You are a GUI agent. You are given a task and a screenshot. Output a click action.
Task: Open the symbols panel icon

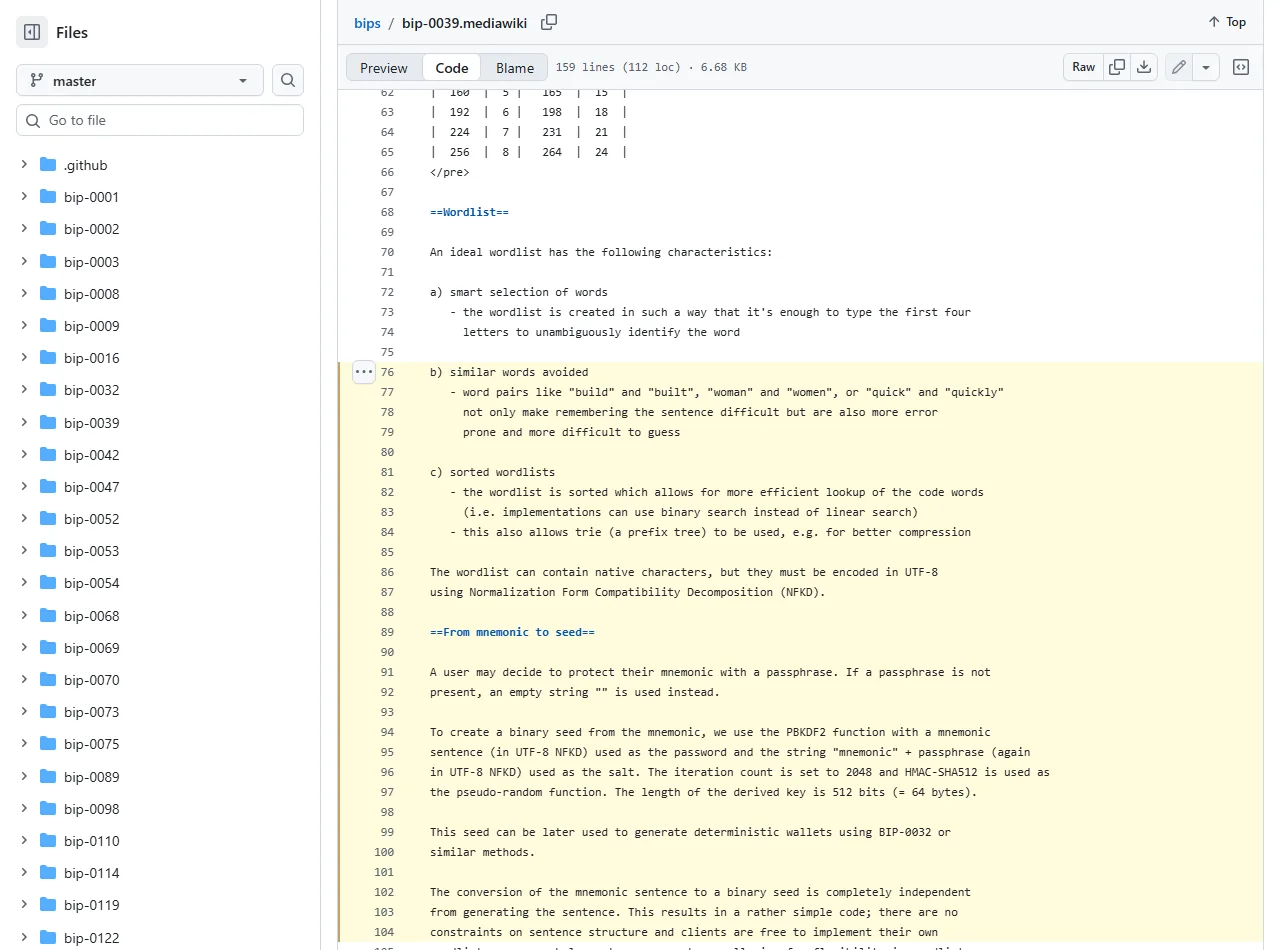point(1241,67)
